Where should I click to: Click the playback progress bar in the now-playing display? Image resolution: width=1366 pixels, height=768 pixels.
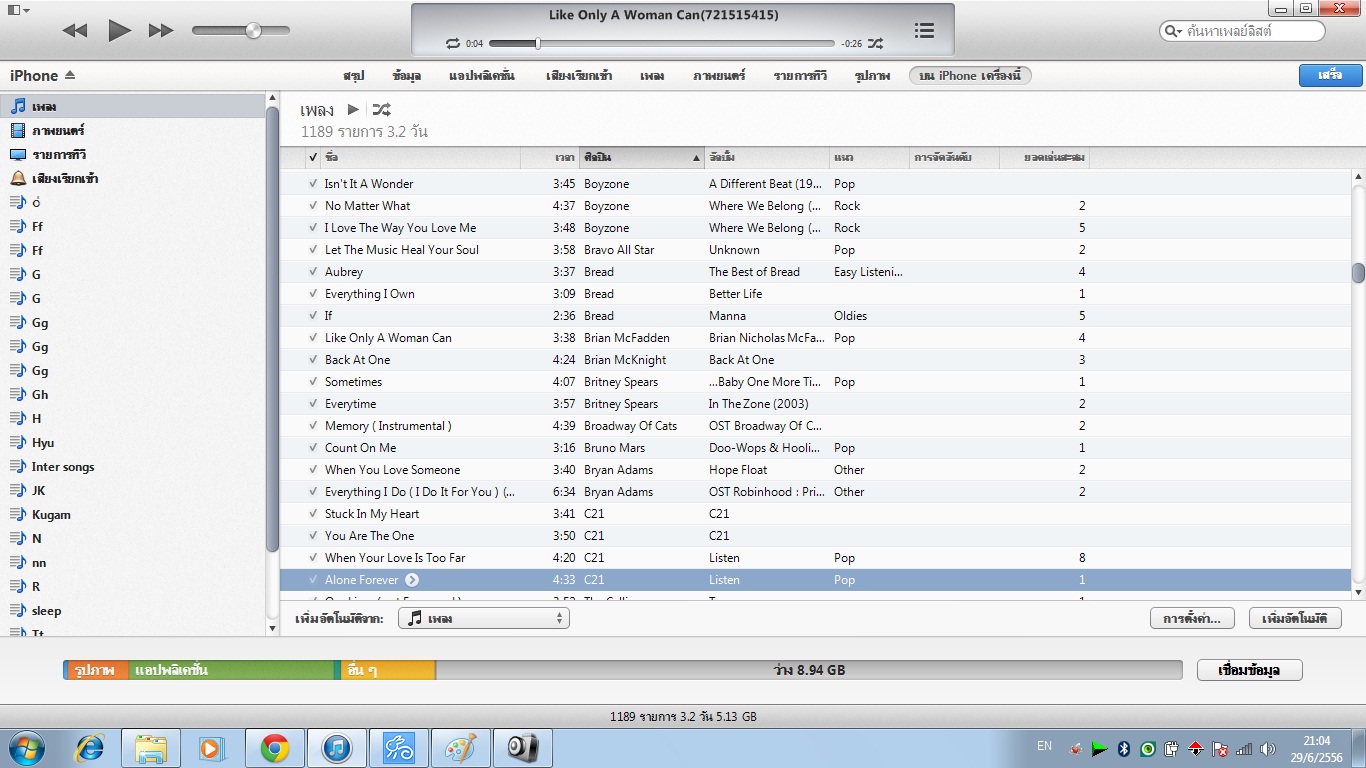click(x=661, y=44)
